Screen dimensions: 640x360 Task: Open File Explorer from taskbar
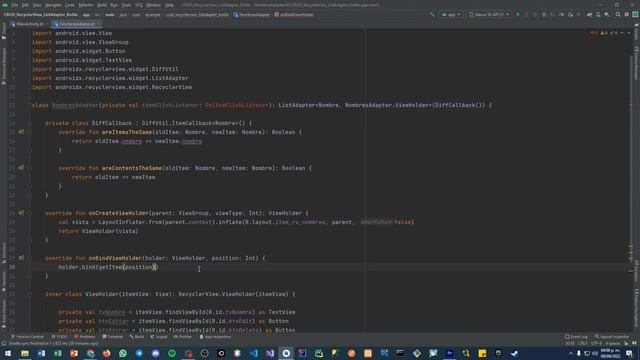tap(25, 353)
